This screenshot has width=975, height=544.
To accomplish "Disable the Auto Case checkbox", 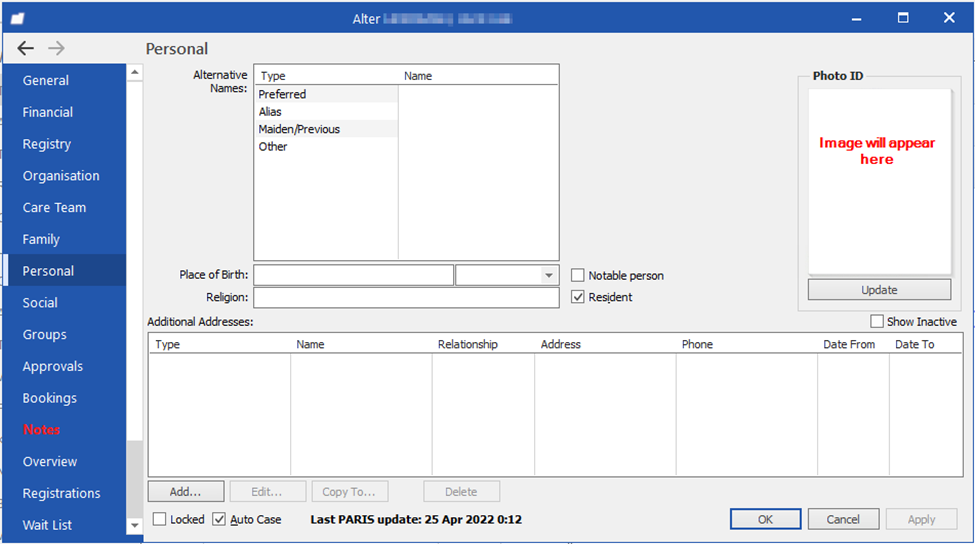I will [219, 520].
